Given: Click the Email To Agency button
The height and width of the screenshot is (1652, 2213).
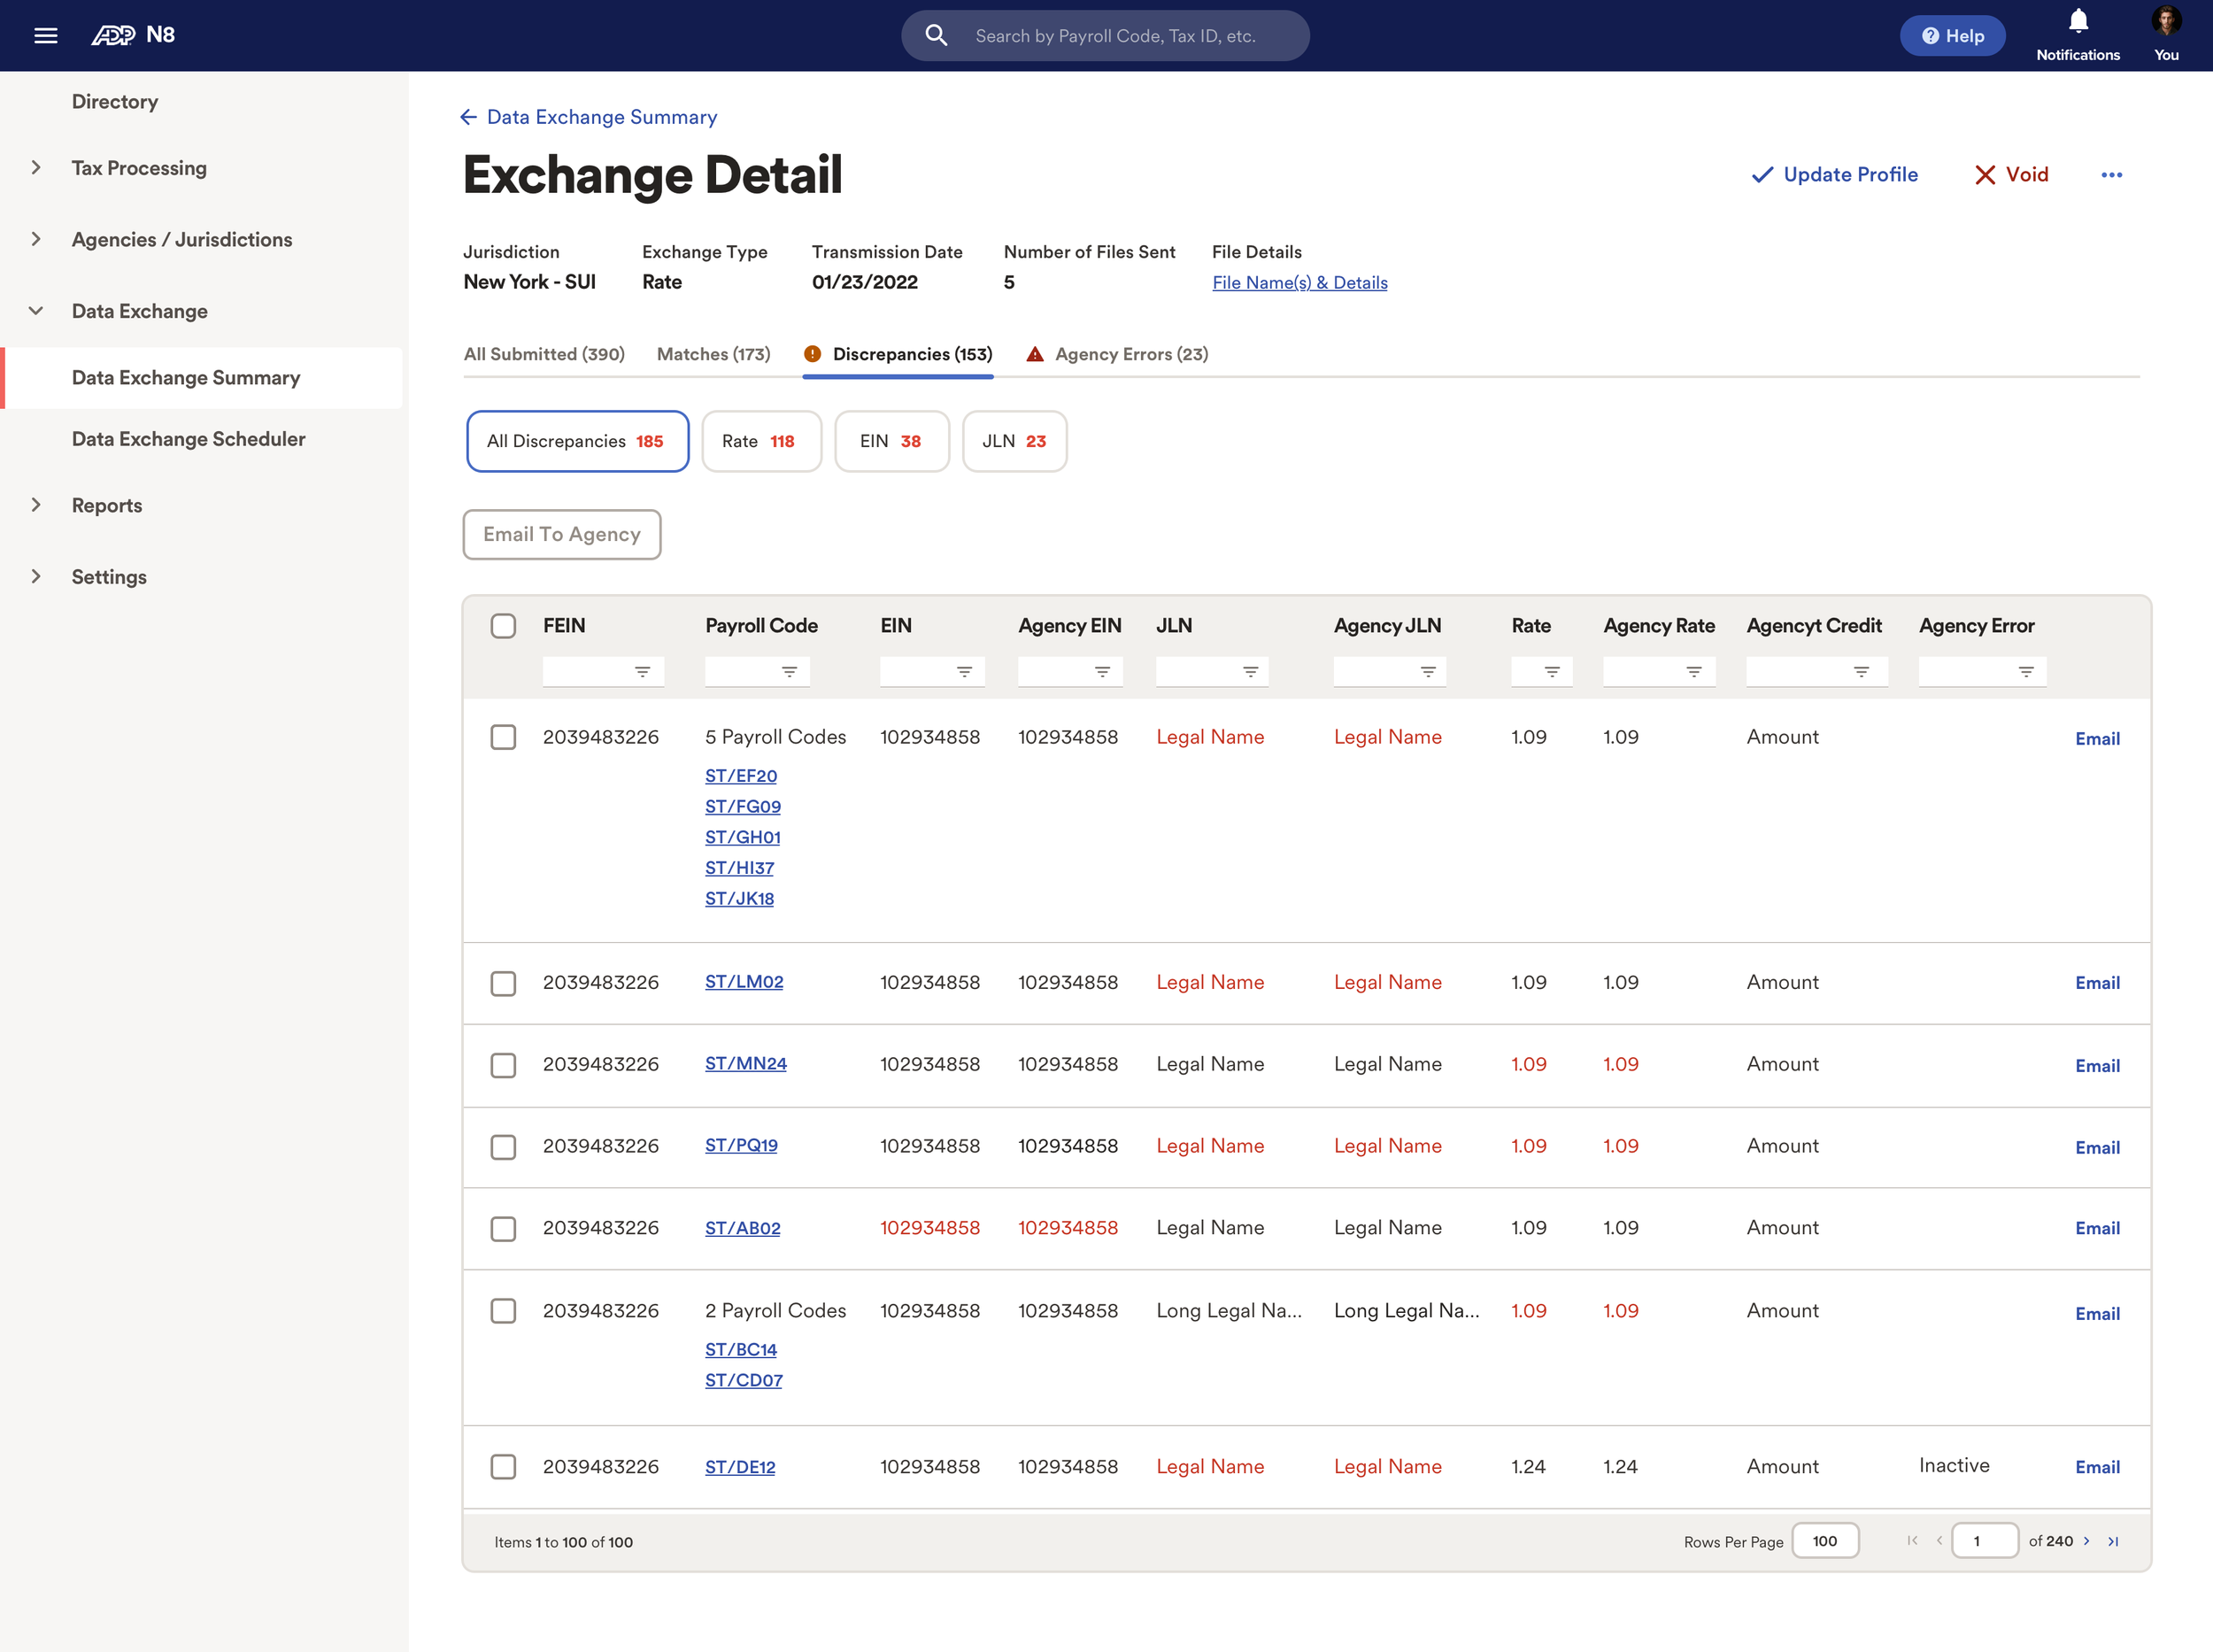Looking at the screenshot, I should (x=561, y=534).
